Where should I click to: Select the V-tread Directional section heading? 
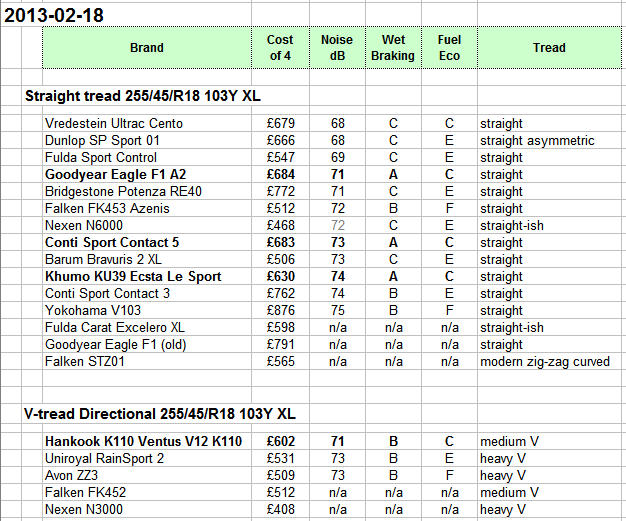(160, 414)
